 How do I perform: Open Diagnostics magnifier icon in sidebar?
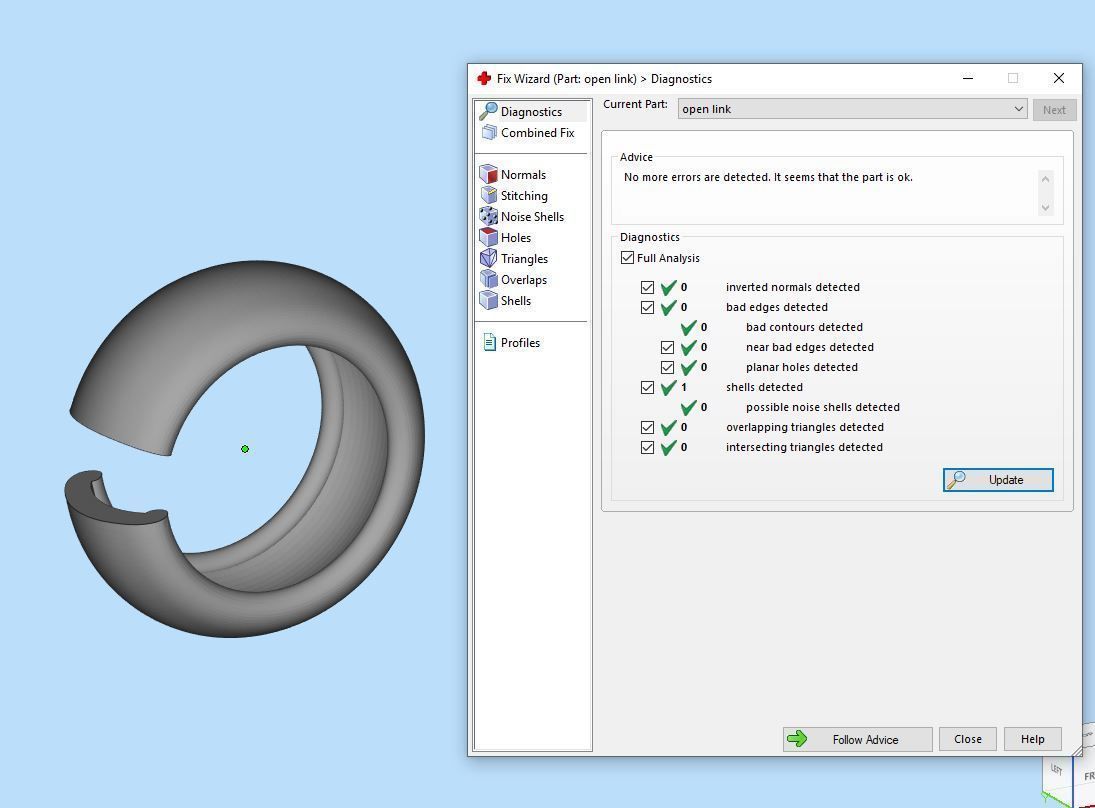click(488, 112)
